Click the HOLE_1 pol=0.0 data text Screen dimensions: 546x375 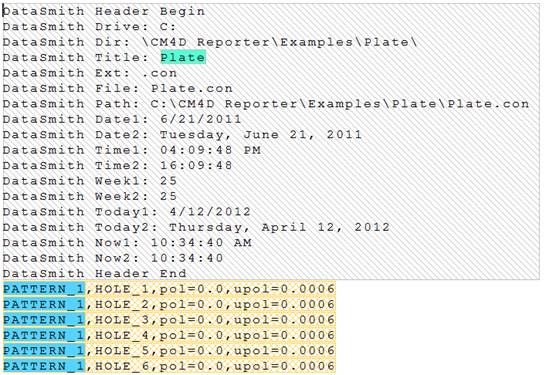(x=191, y=289)
